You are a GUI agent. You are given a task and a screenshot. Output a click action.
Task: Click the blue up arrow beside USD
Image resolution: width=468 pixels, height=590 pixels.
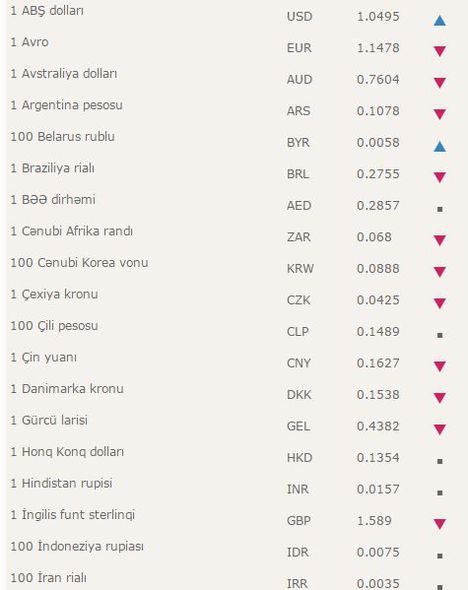439,20
